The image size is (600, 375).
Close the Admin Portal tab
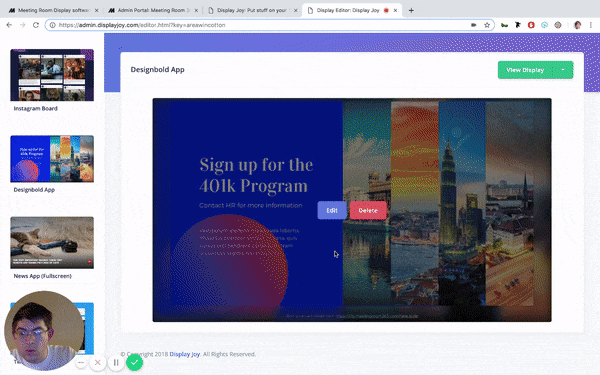[196, 10]
